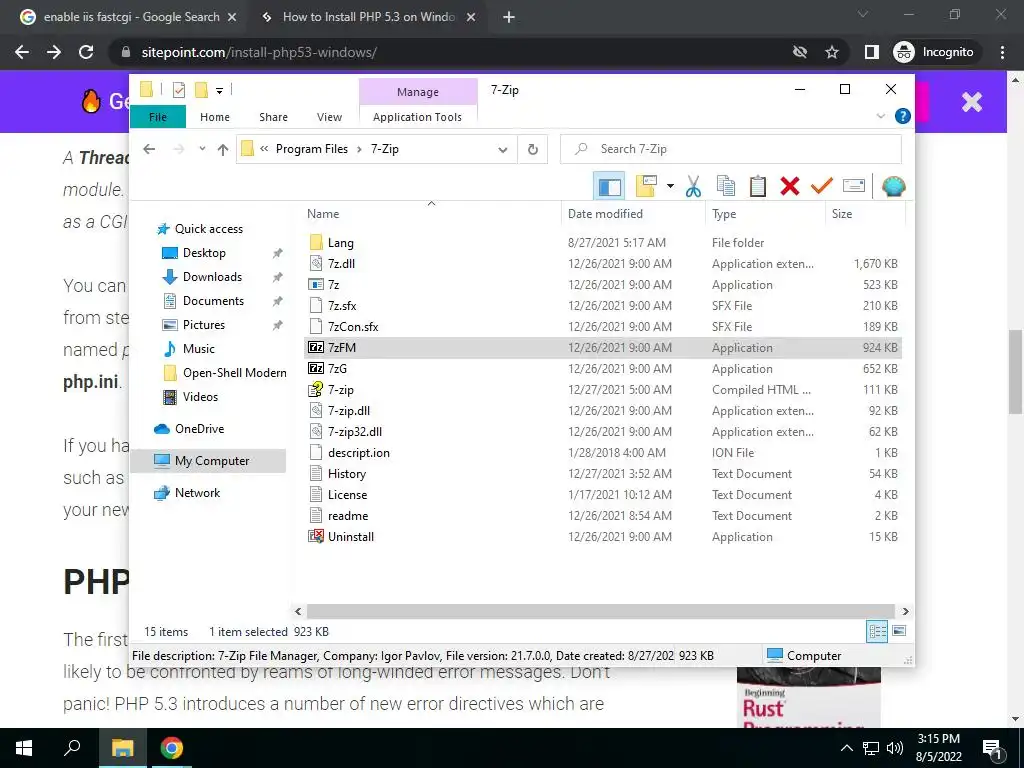Expand the address bar history dropdown
Viewport: 1024px width, 768px height.
click(x=502, y=150)
